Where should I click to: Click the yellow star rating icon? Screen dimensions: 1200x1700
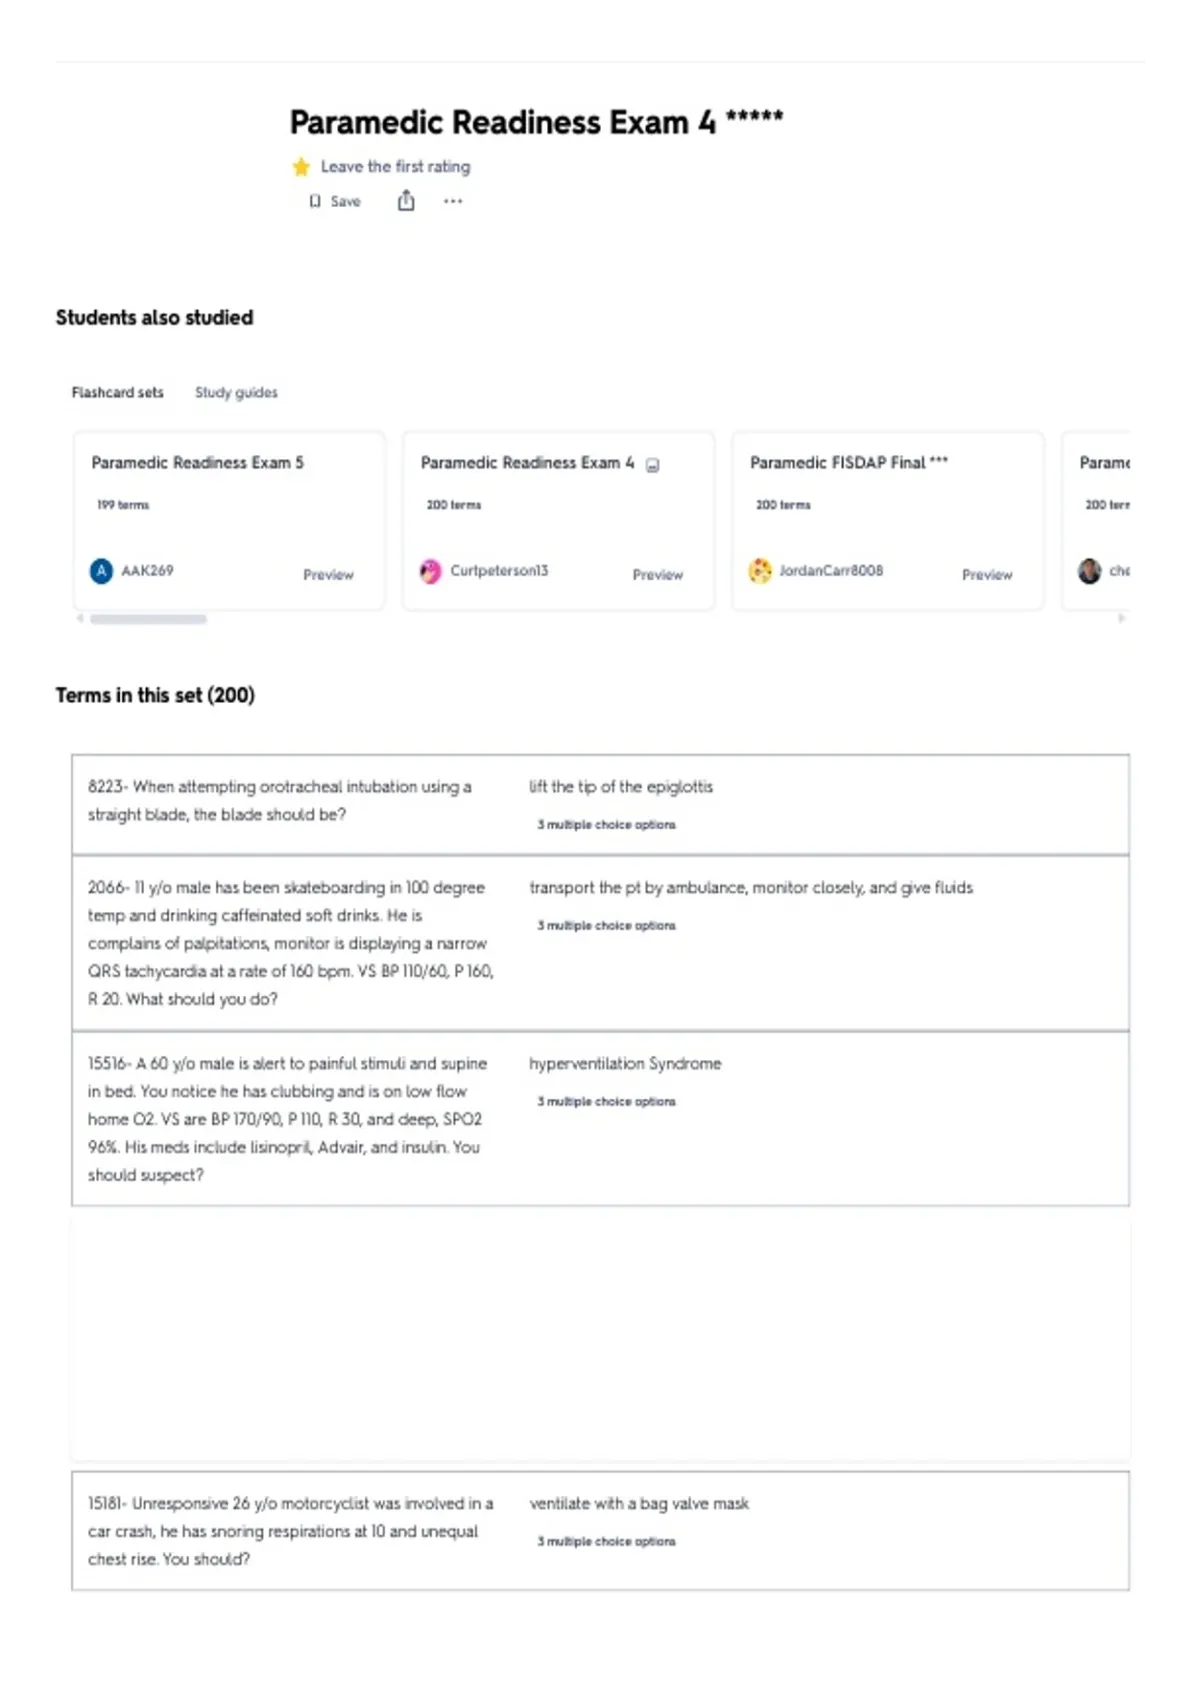point(301,167)
